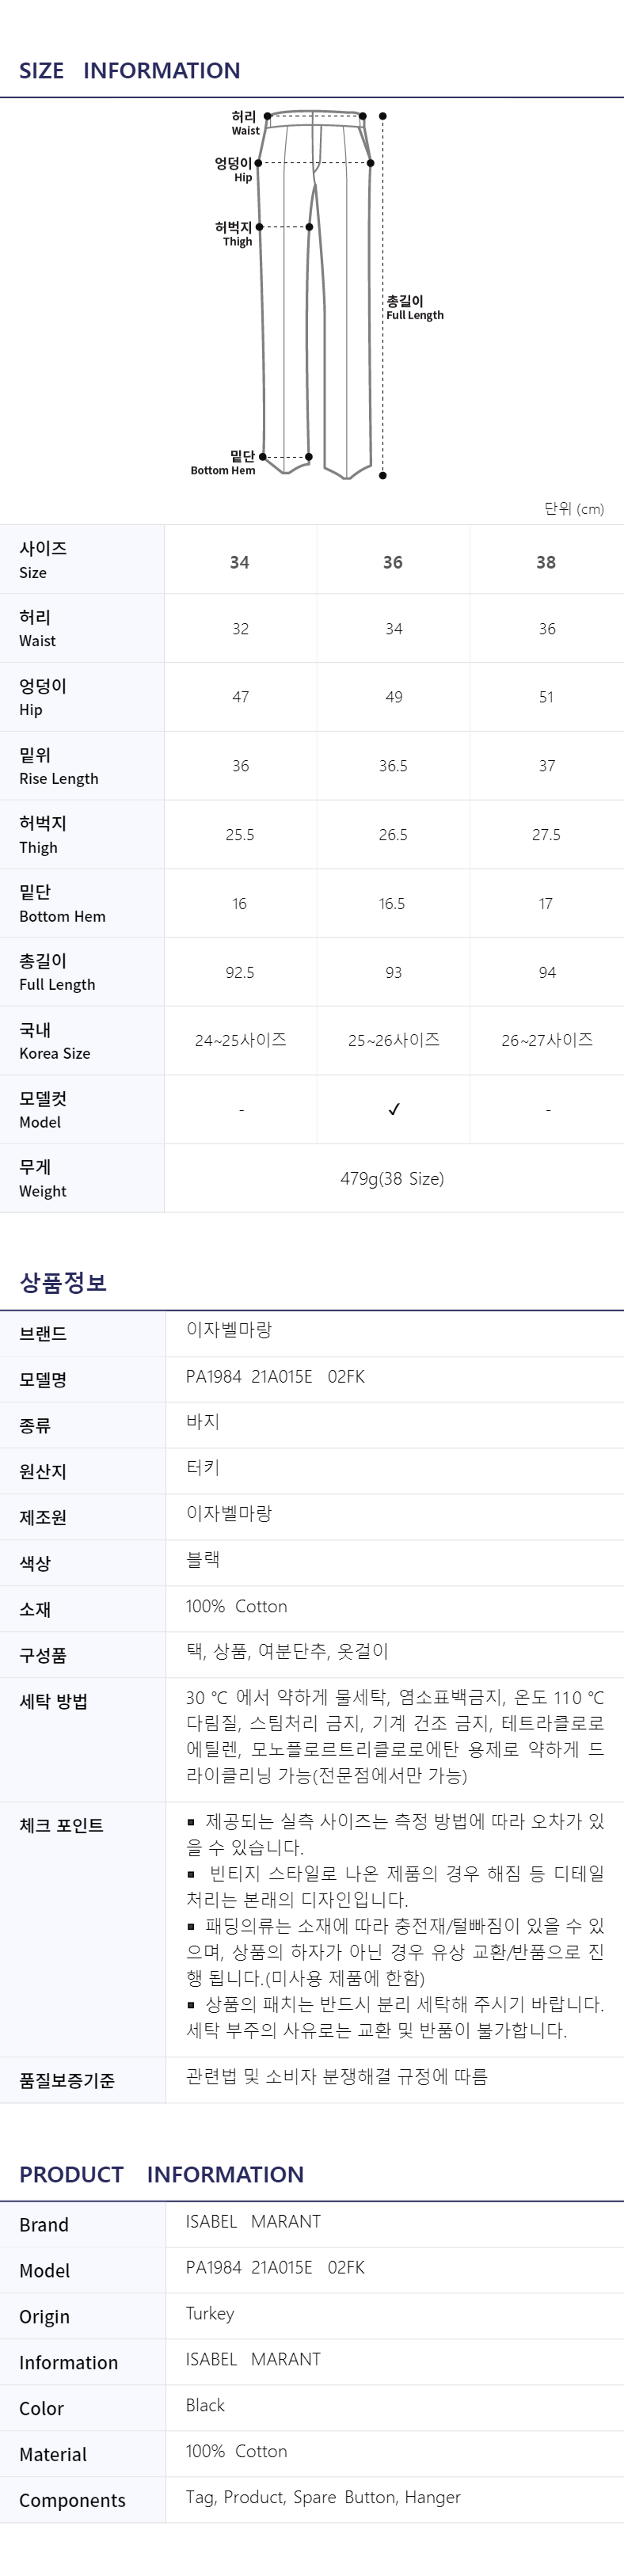
Task: Click the 100% Cotton value in Material row
Action: pos(236,2451)
